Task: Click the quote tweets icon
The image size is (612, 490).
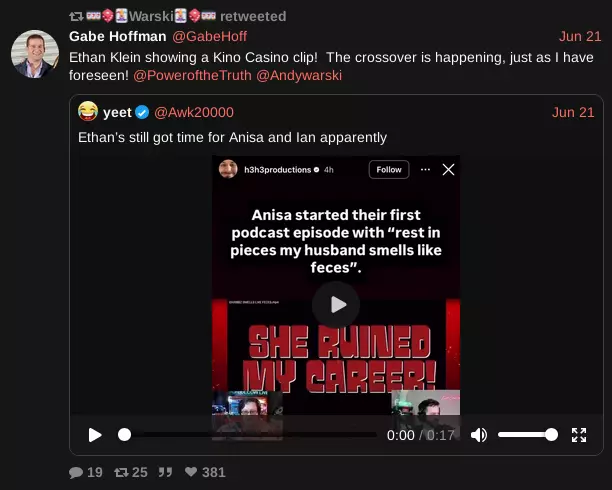Action: click(165, 472)
